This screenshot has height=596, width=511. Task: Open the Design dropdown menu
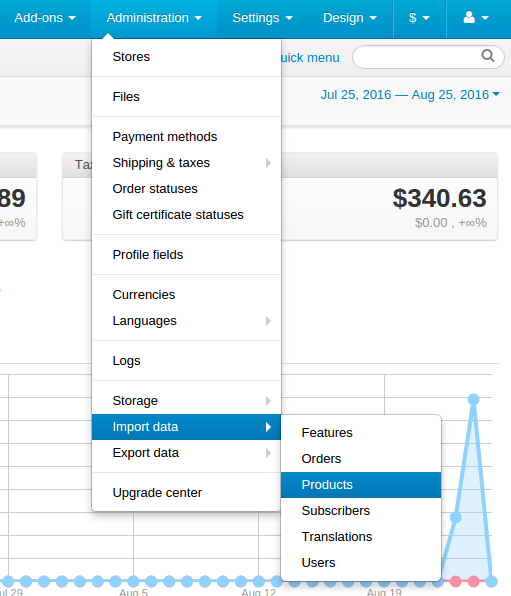tap(350, 18)
